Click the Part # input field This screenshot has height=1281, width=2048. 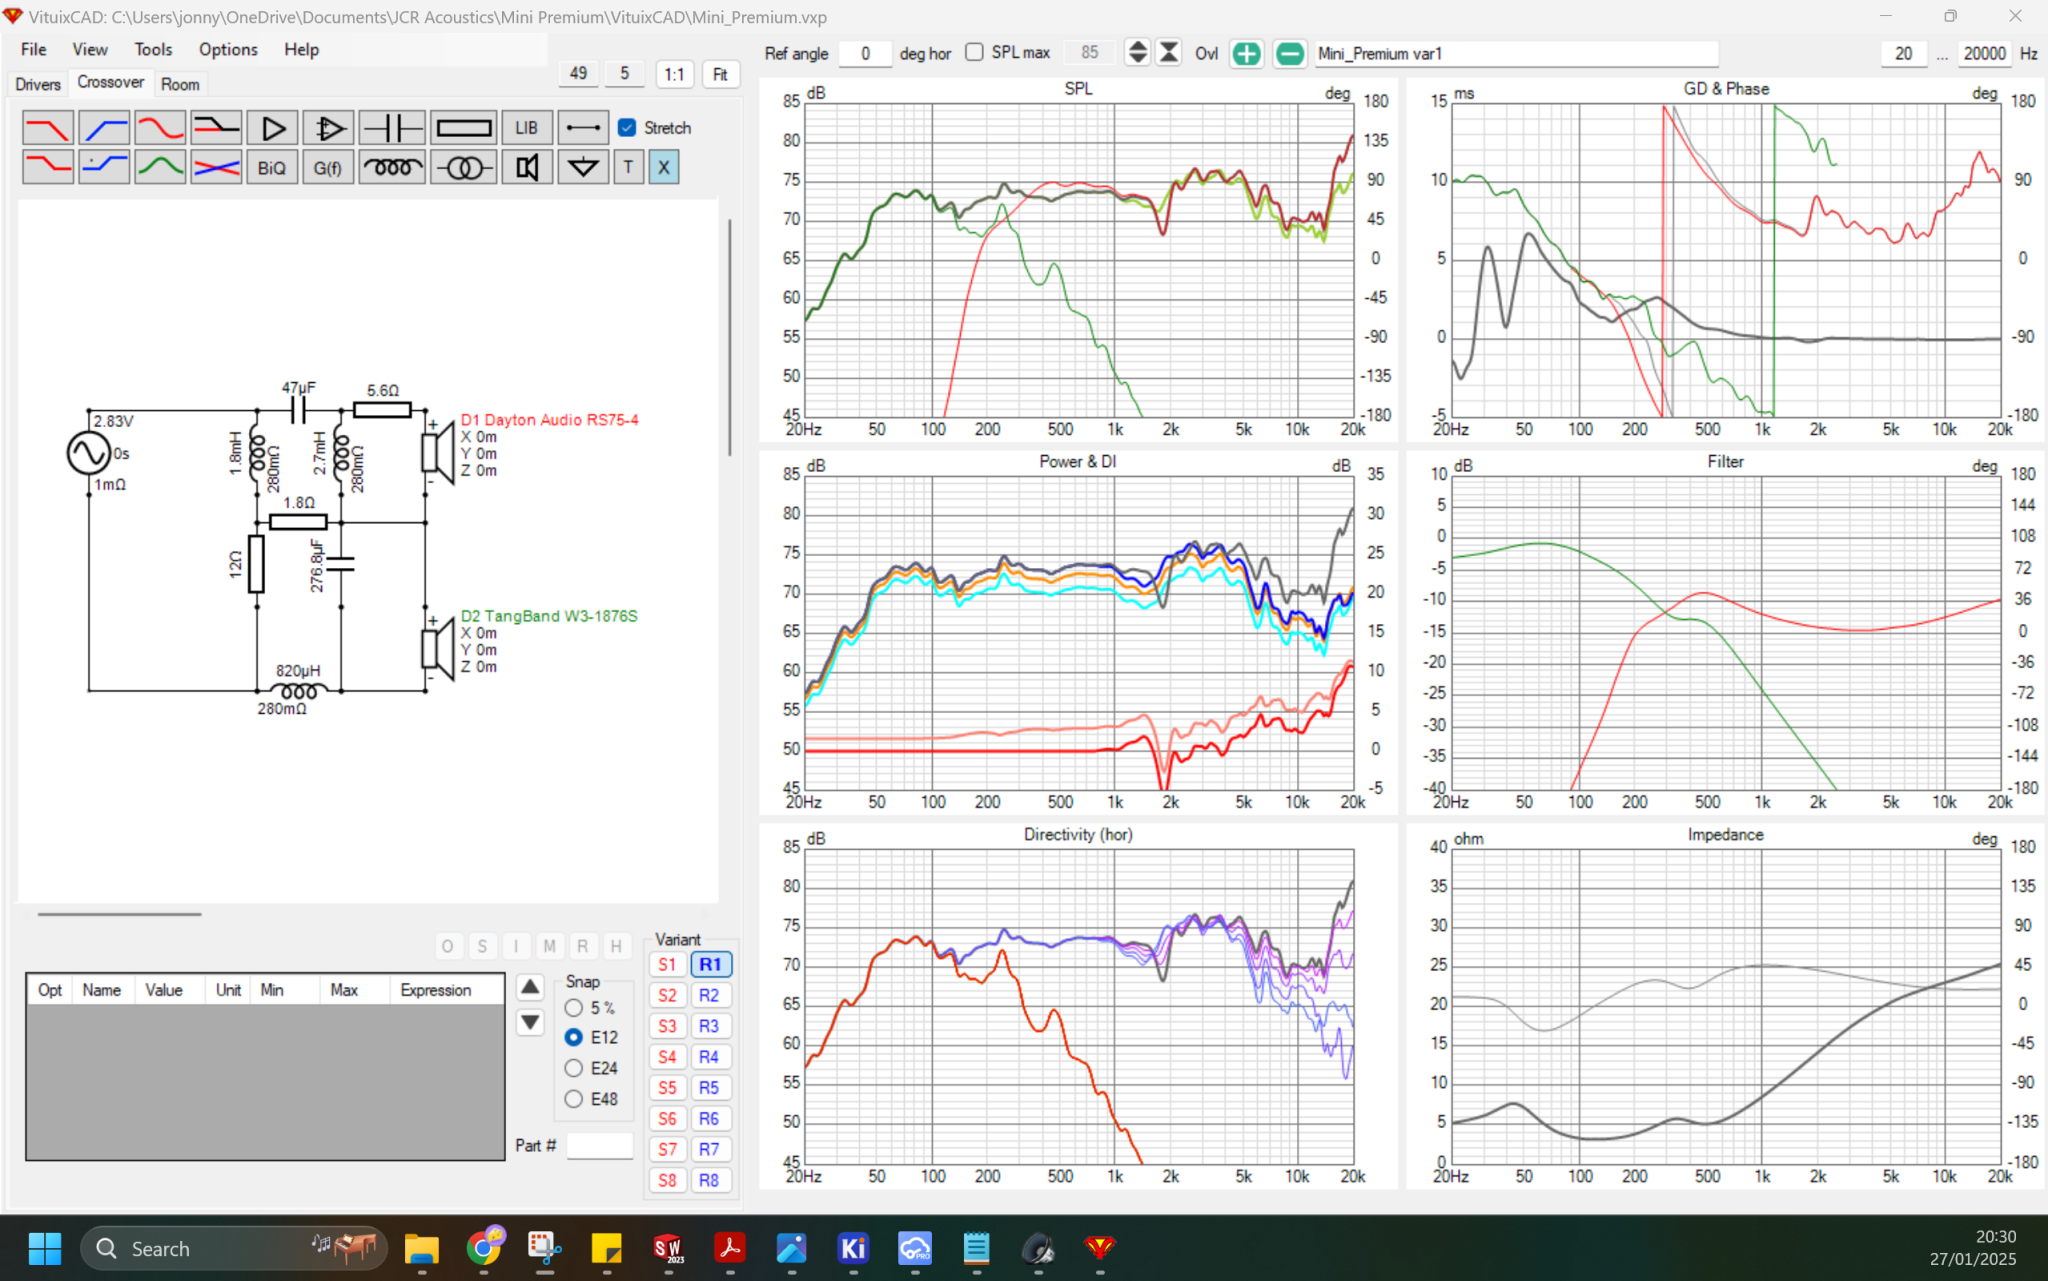(x=600, y=1146)
